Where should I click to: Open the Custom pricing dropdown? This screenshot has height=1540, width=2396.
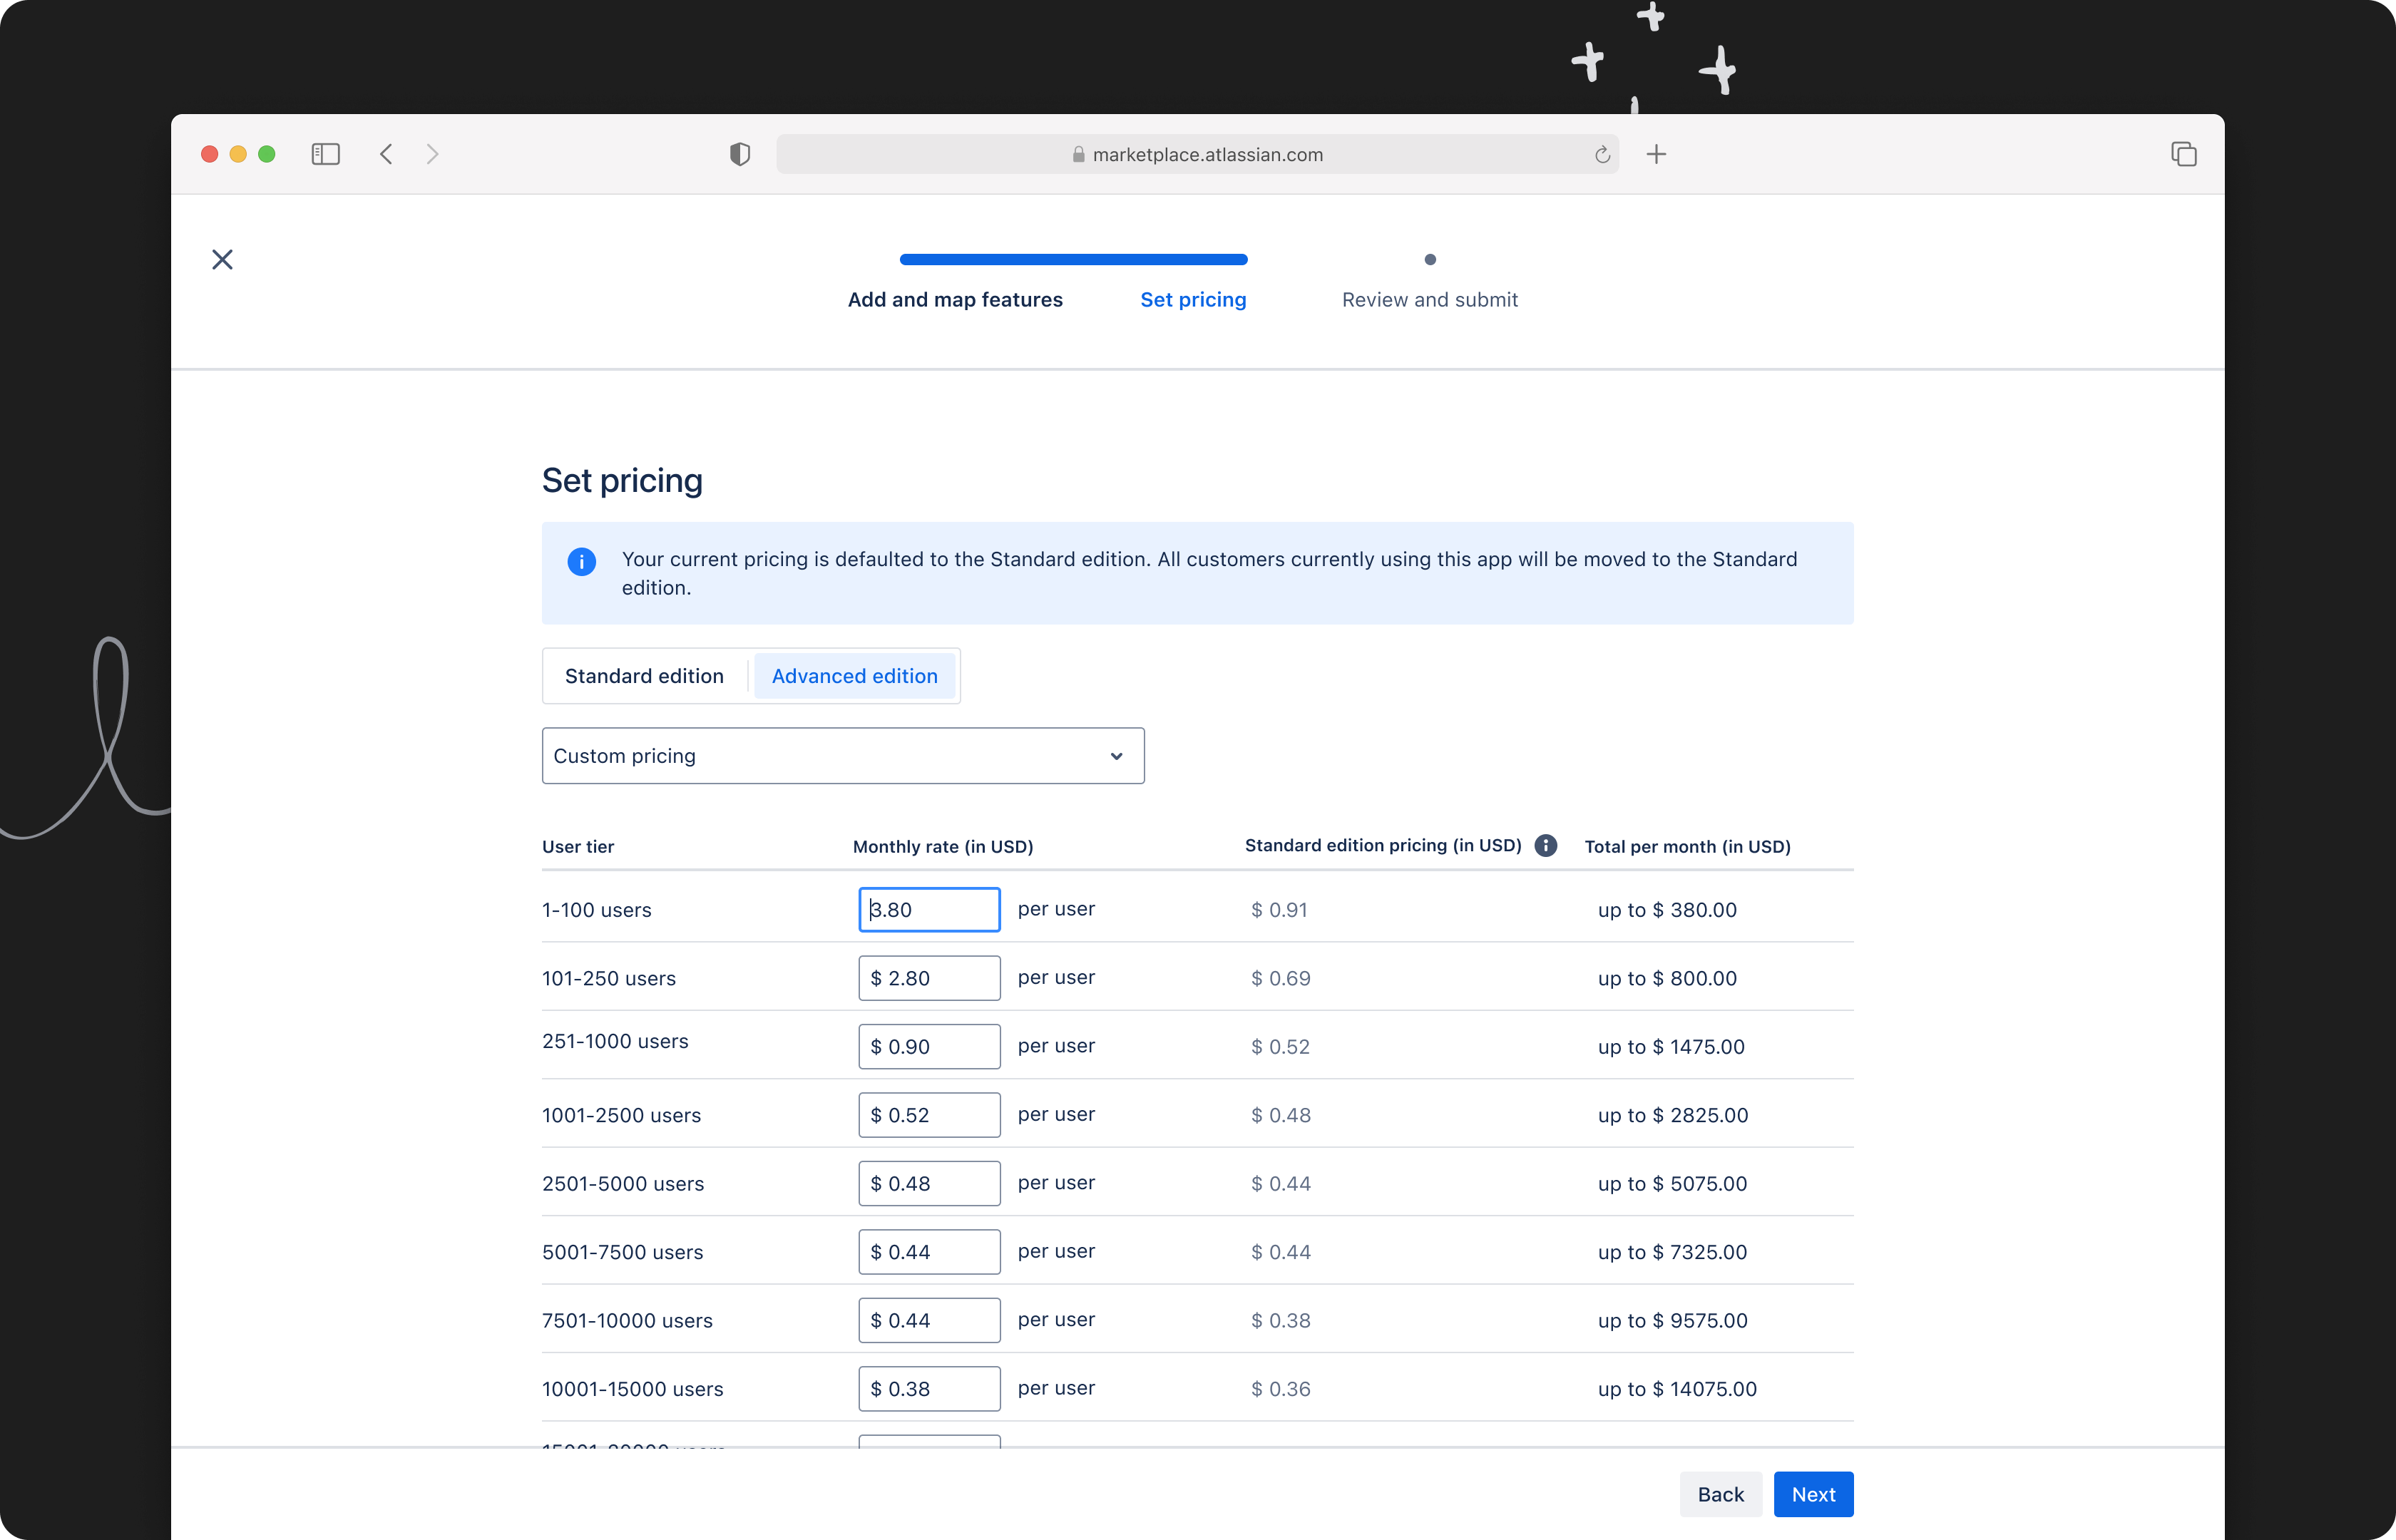[842, 756]
